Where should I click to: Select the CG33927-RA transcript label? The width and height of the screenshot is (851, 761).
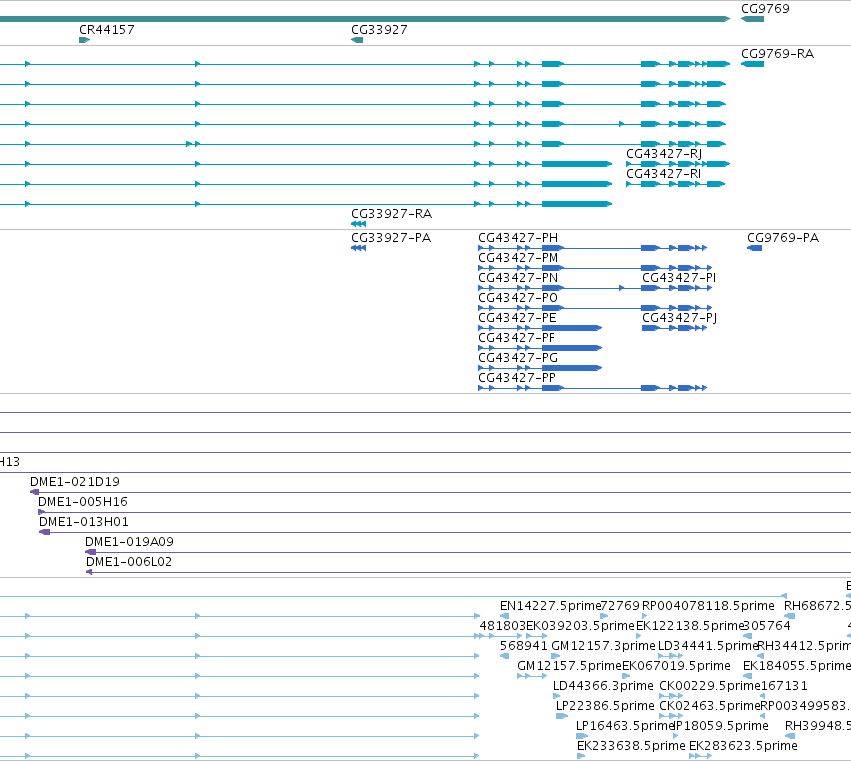click(391, 214)
